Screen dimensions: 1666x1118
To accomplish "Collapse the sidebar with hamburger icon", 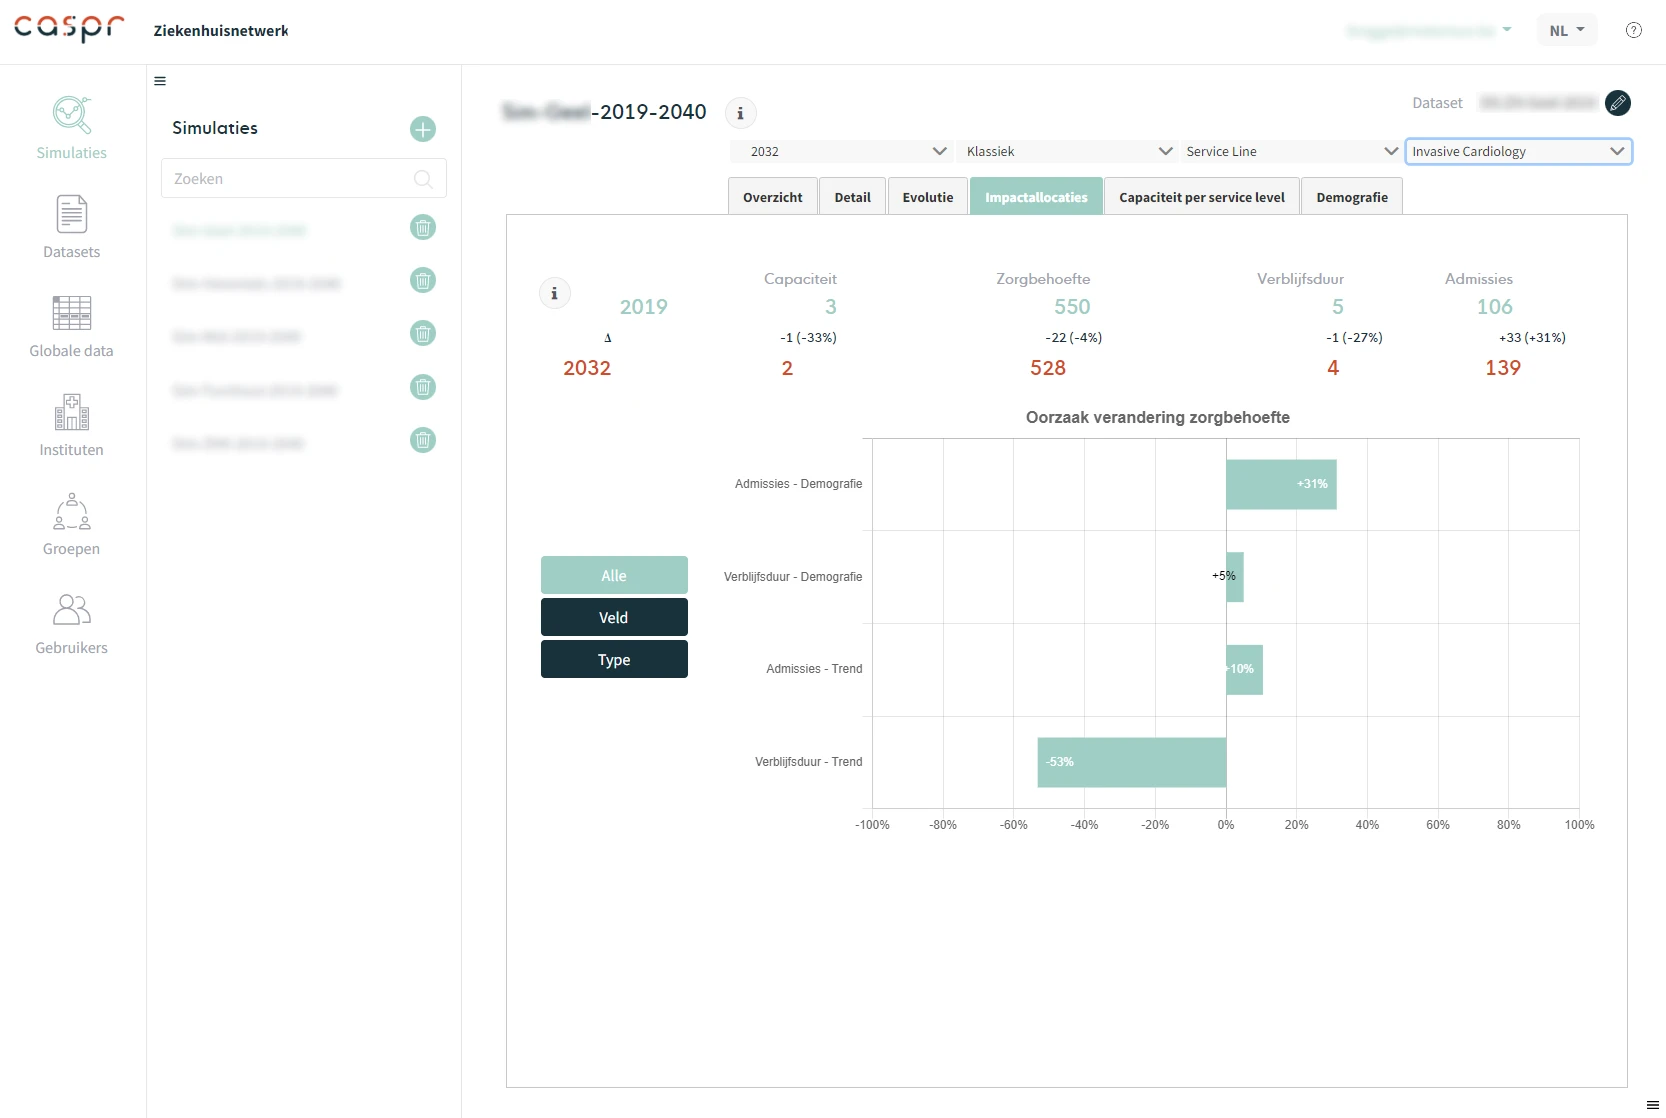I will [160, 81].
